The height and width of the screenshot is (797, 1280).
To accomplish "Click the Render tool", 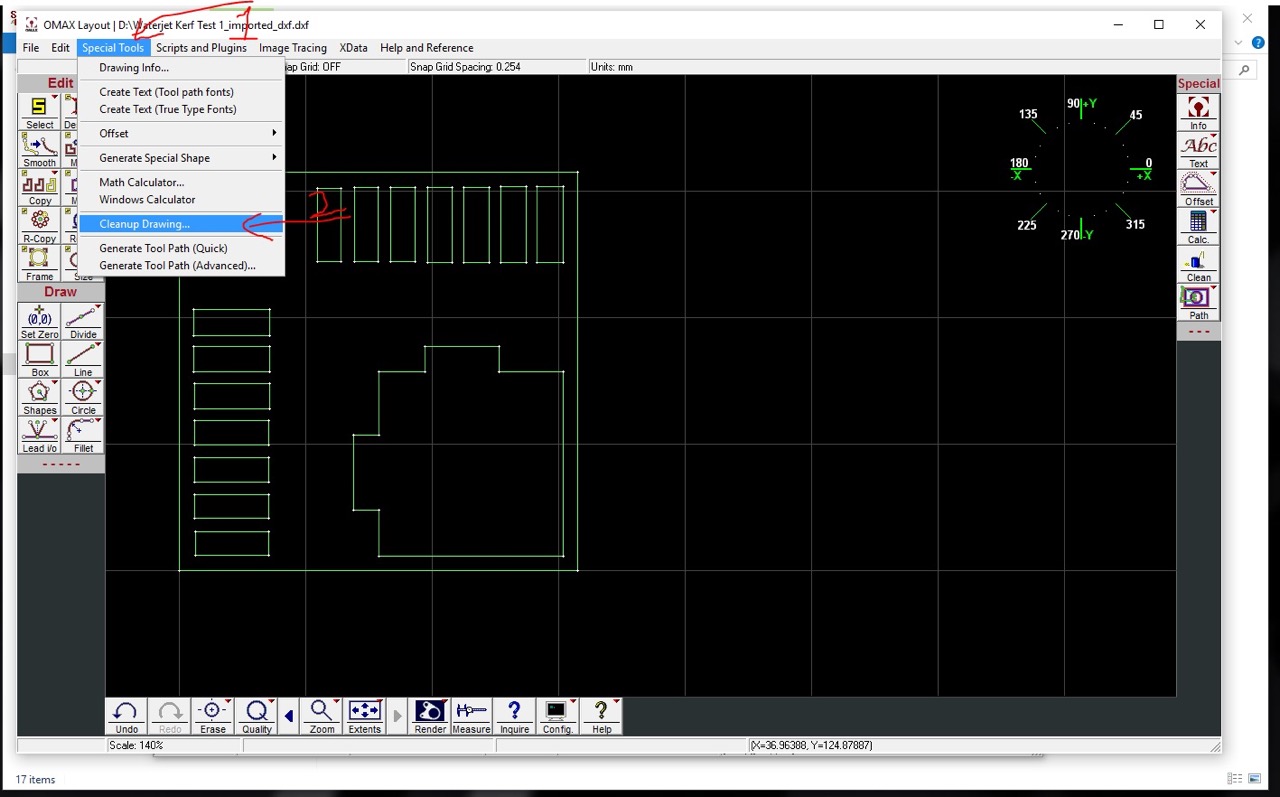I will pos(430,716).
